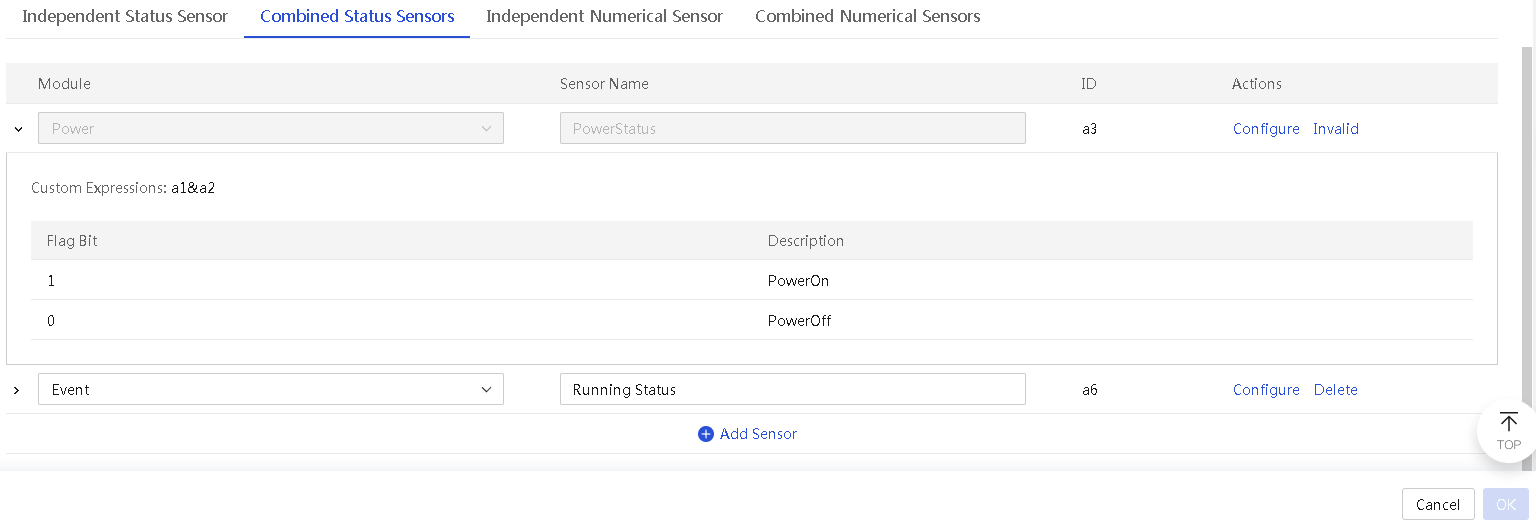Switch to Independent Status Sensor tab
1536x527 pixels.
pyautogui.click(x=125, y=16)
